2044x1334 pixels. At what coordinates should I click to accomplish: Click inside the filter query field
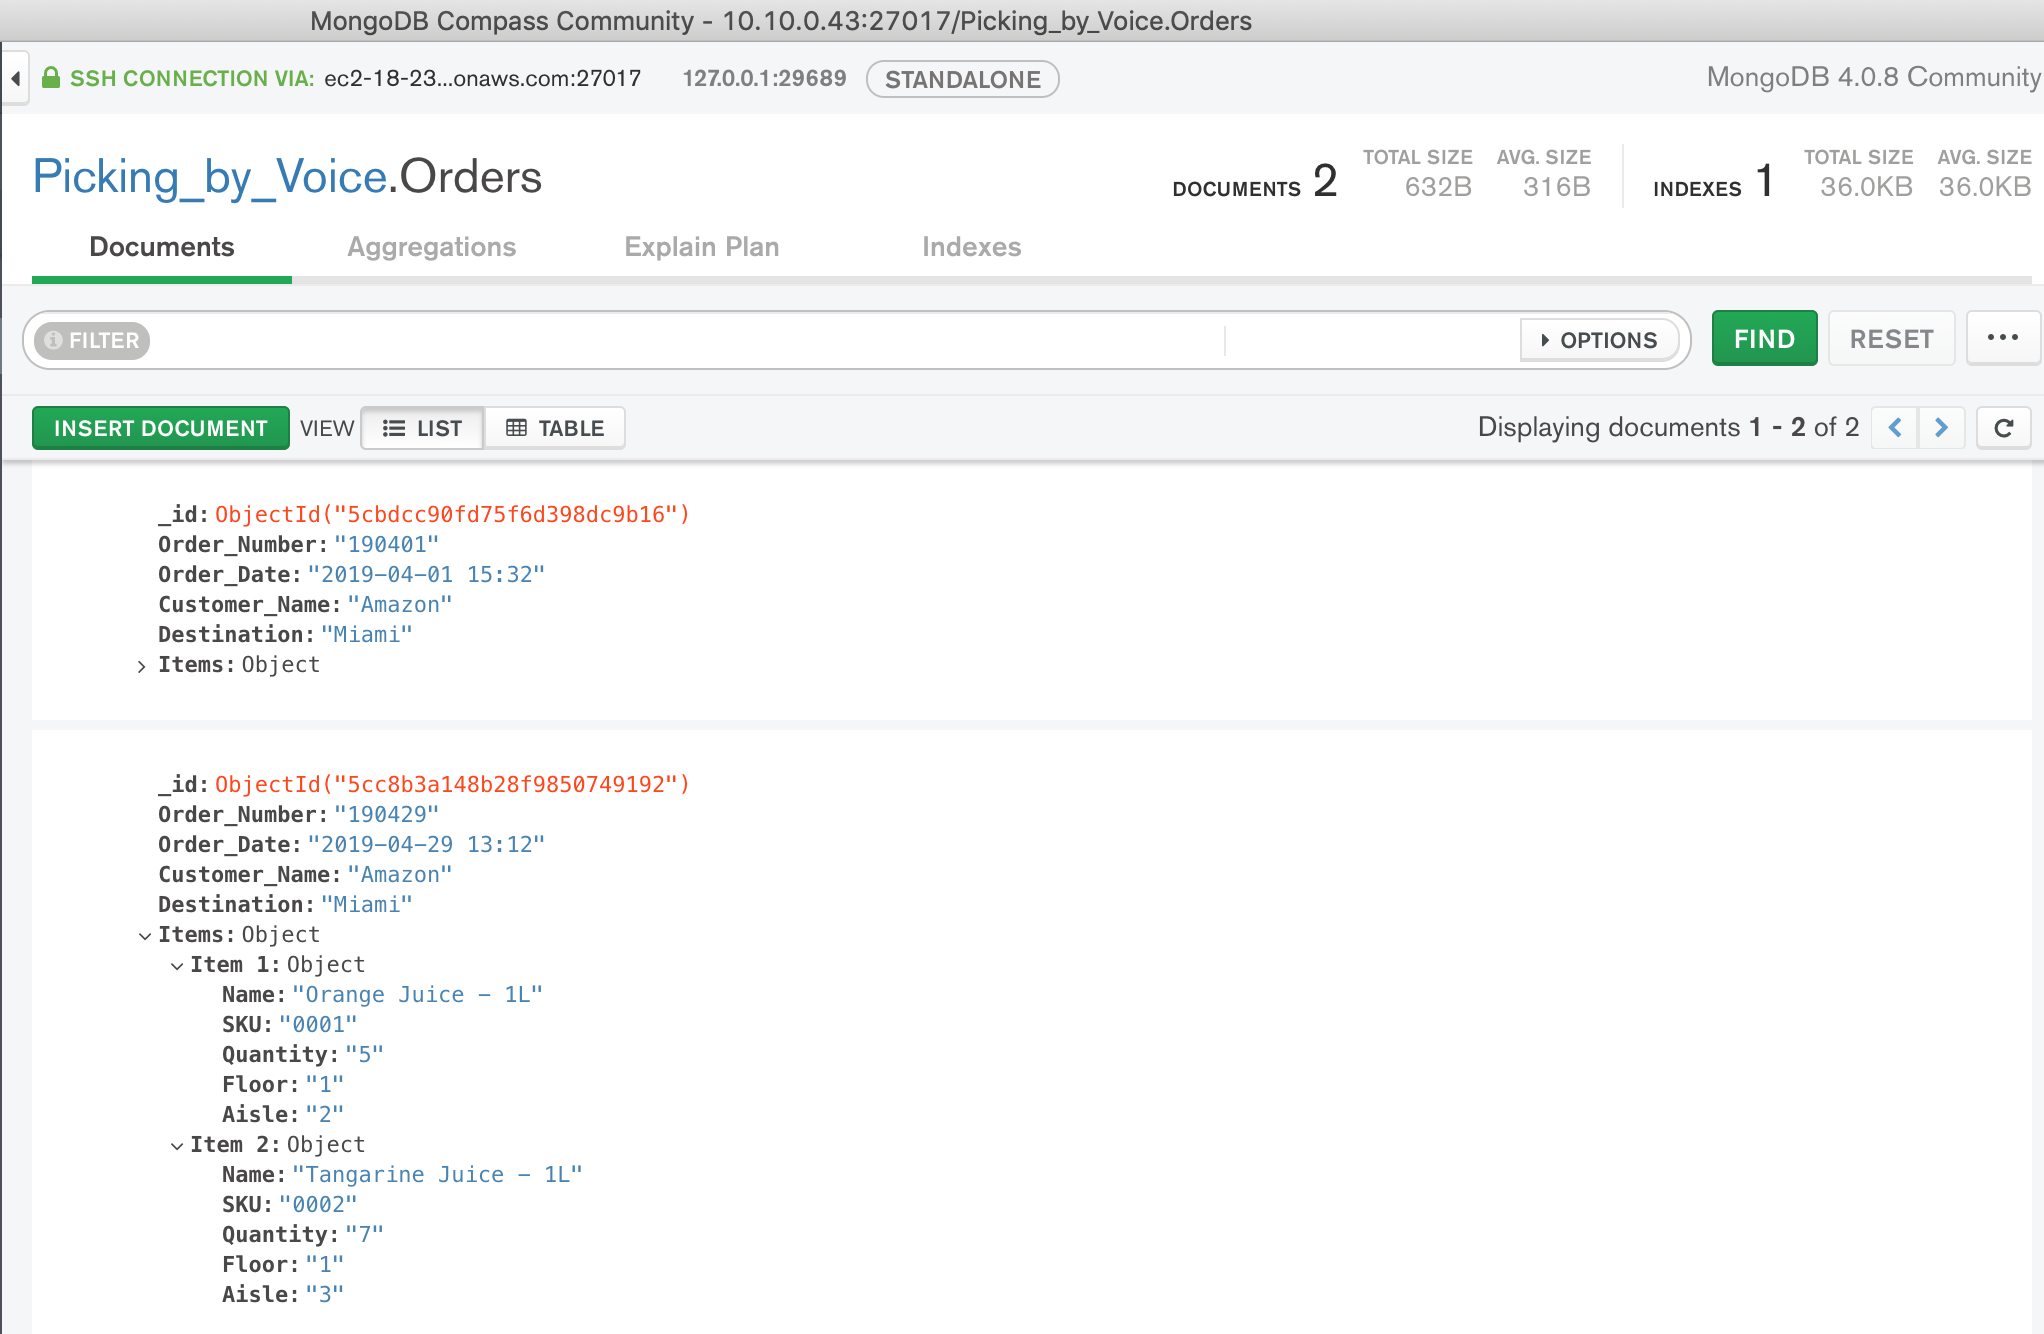680,340
